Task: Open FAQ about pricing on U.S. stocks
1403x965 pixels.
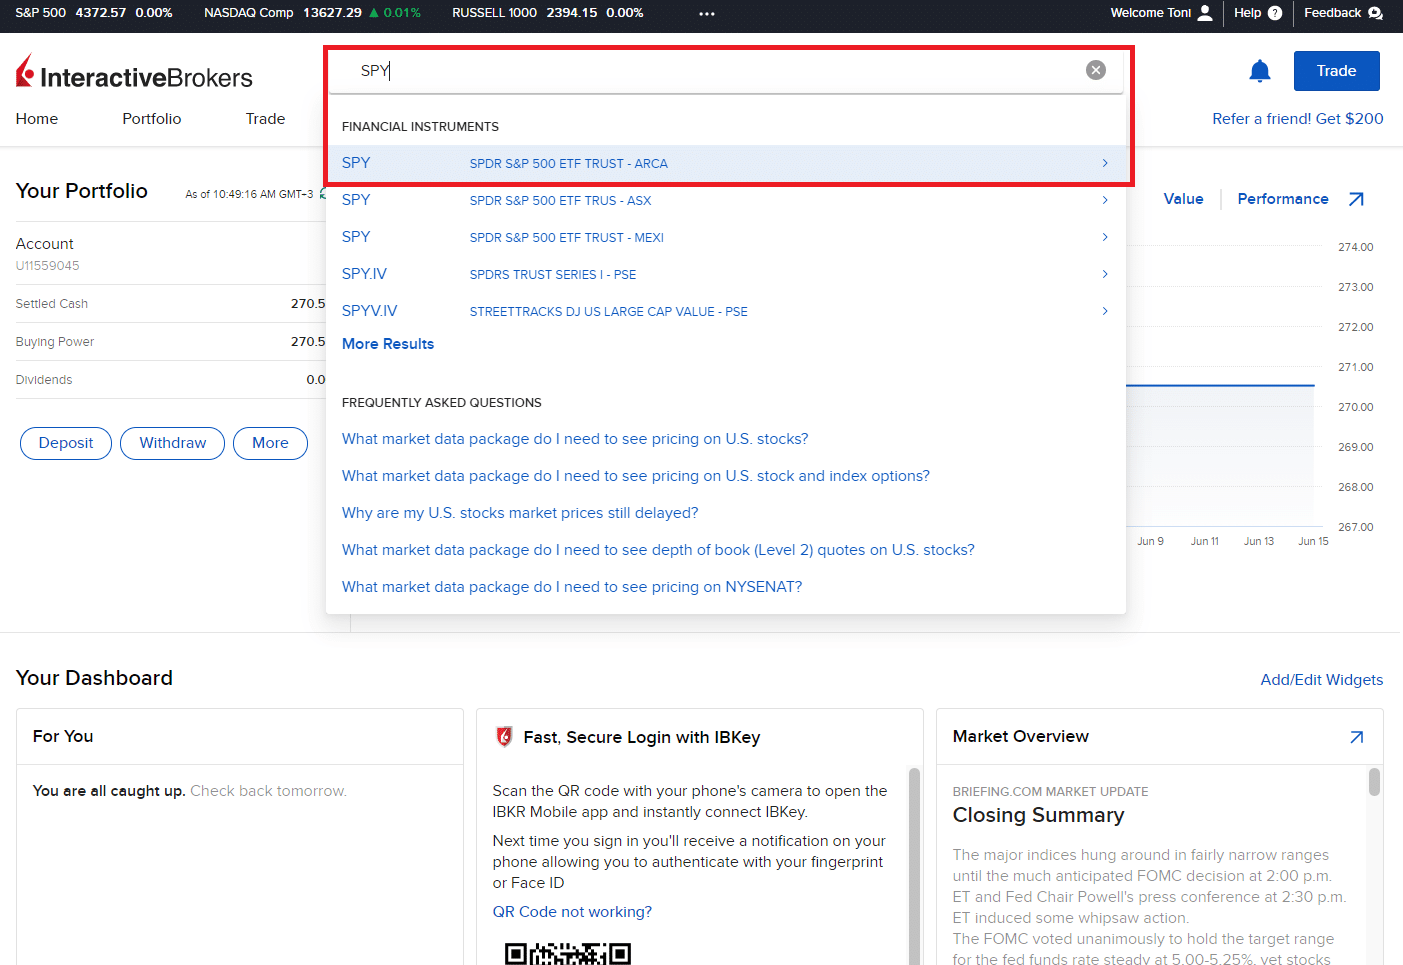Action: coord(575,439)
